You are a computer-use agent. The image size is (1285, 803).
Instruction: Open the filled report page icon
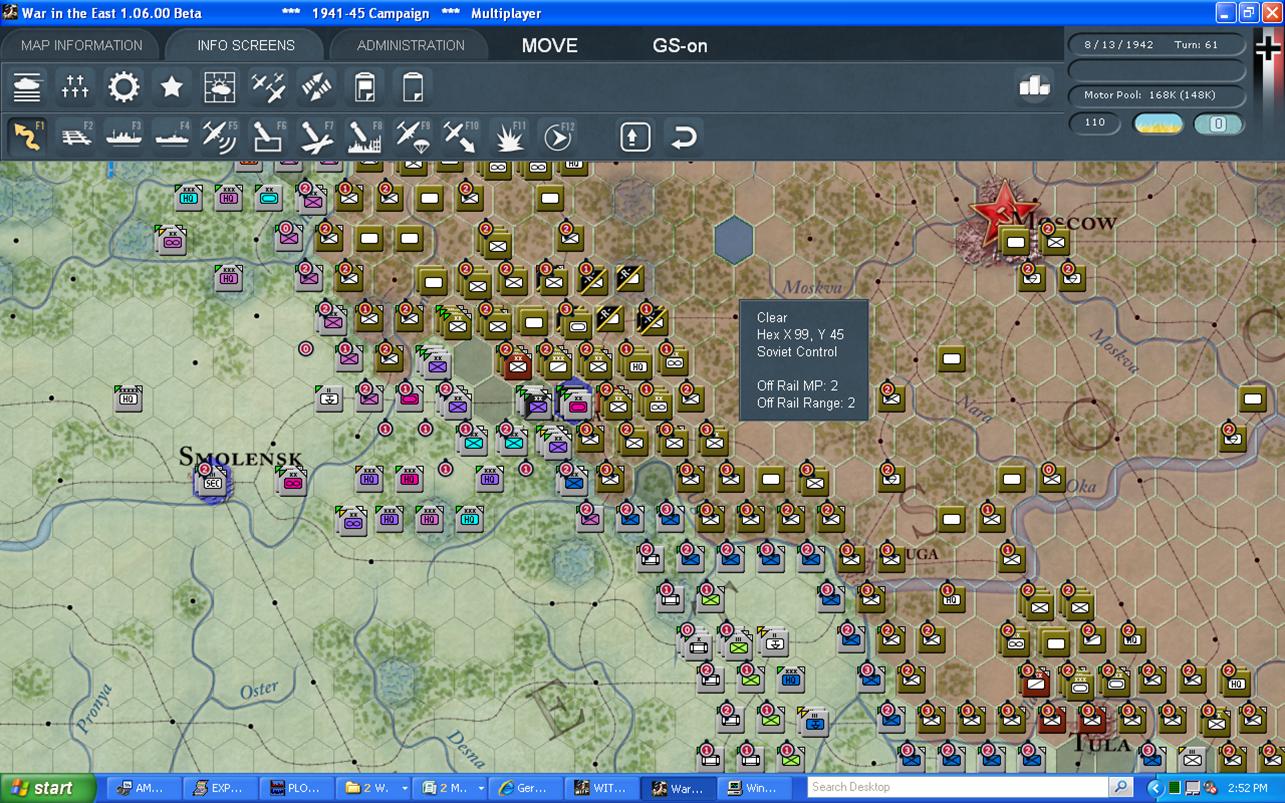click(x=364, y=87)
